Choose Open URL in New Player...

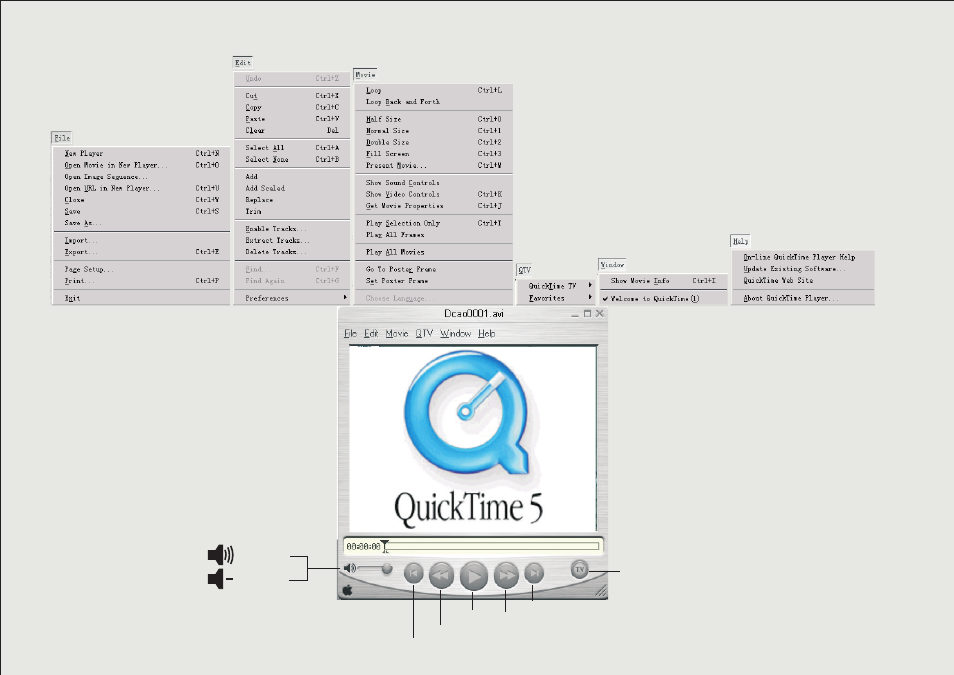[x=141, y=188]
